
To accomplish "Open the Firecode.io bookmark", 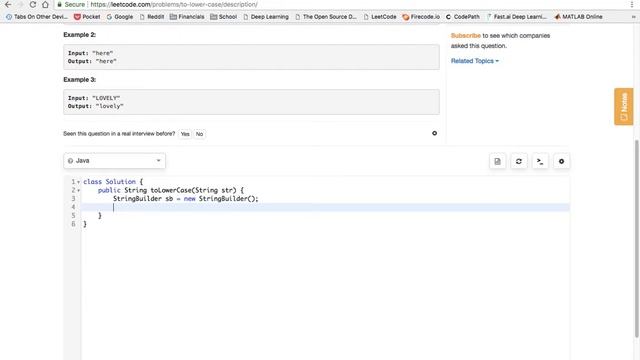I will (421, 17).
